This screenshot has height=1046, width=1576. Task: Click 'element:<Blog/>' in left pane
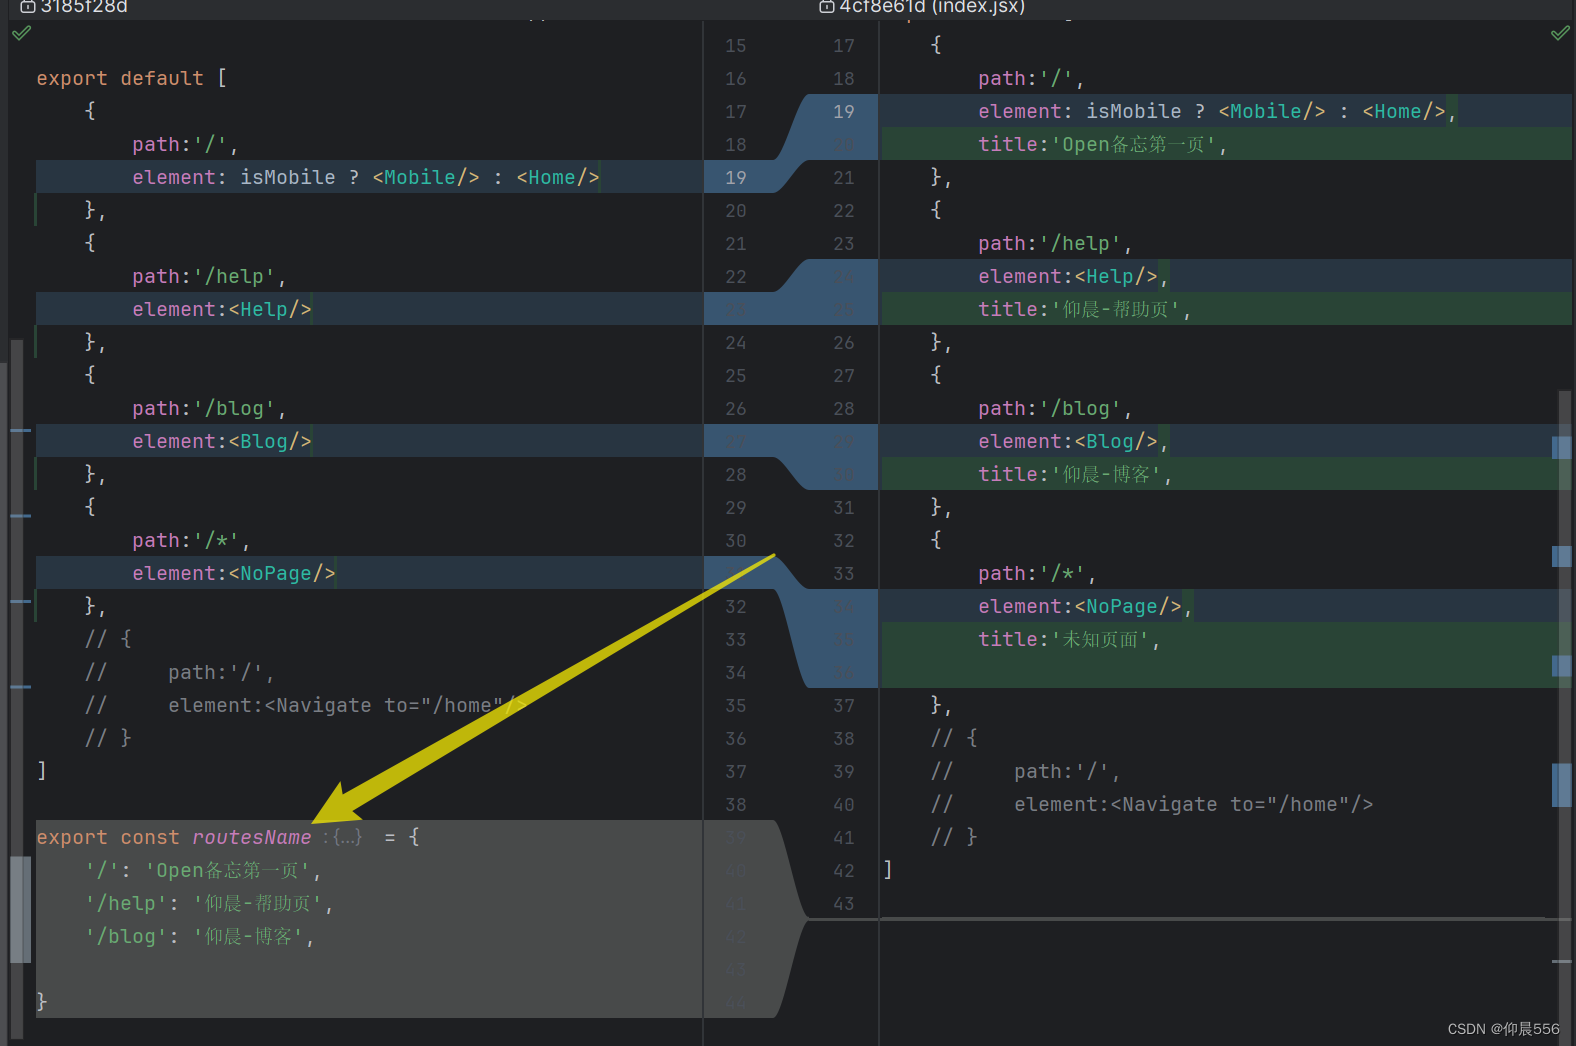[x=222, y=441]
